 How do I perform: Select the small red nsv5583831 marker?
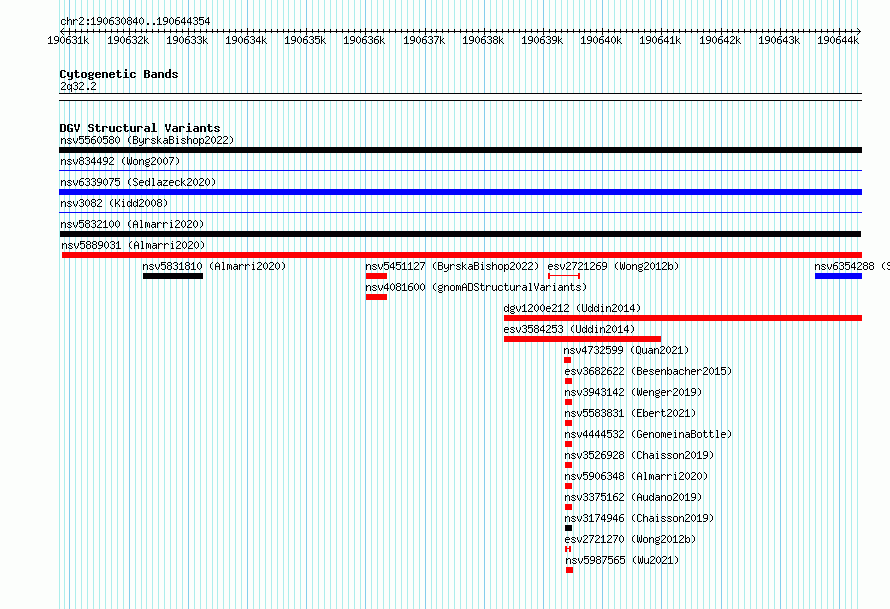569,423
